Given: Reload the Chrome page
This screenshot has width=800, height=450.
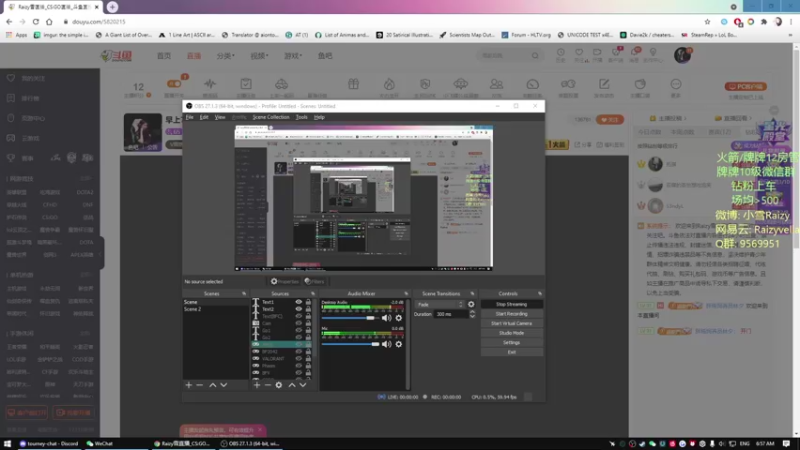Looking at the screenshot, I should pyautogui.click(x=36, y=22).
